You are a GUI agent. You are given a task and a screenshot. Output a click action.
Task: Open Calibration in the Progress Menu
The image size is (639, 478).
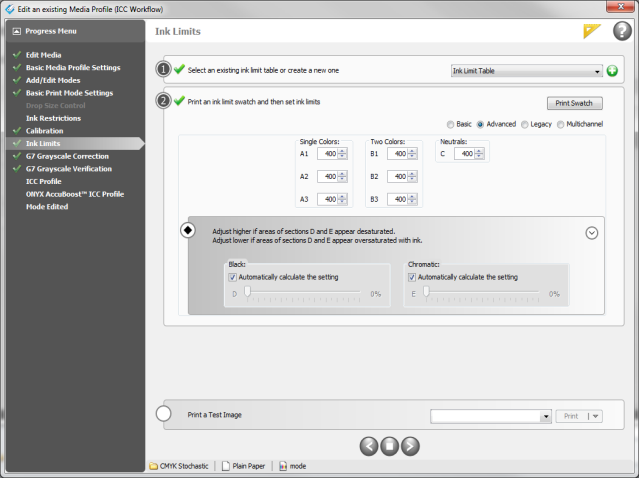tap(45, 131)
